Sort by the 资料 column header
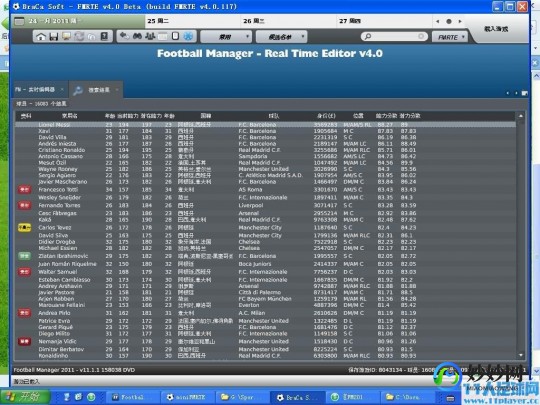This screenshot has width=540, height=405. click(26, 116)
